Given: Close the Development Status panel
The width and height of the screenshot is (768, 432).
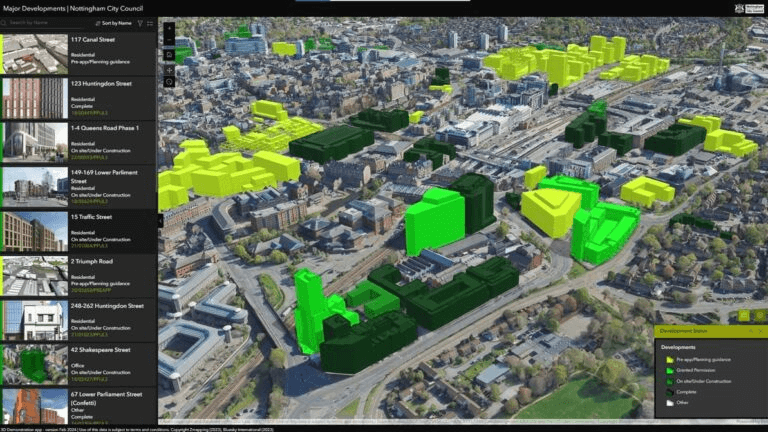Looking at the screenshot, I should pos(760,331).
